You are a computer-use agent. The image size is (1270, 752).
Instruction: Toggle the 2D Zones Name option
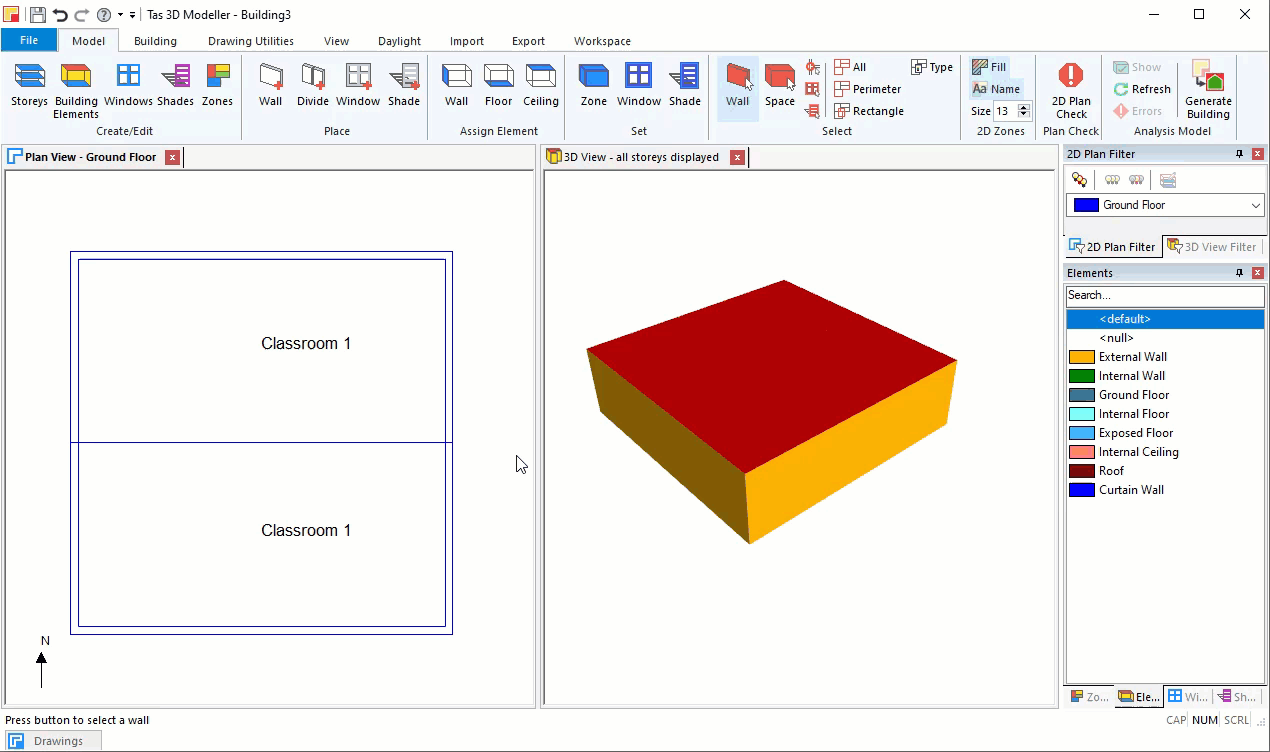996,89
